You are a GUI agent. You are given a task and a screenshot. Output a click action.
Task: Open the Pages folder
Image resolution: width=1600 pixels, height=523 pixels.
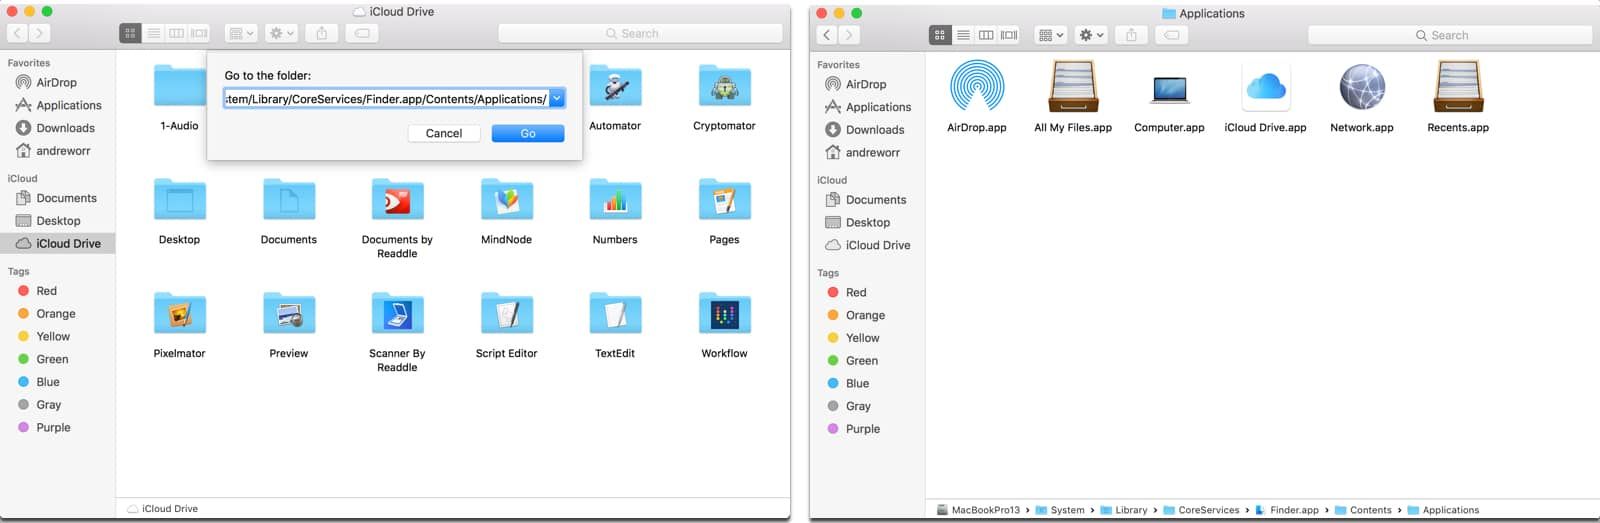point(724,199)
